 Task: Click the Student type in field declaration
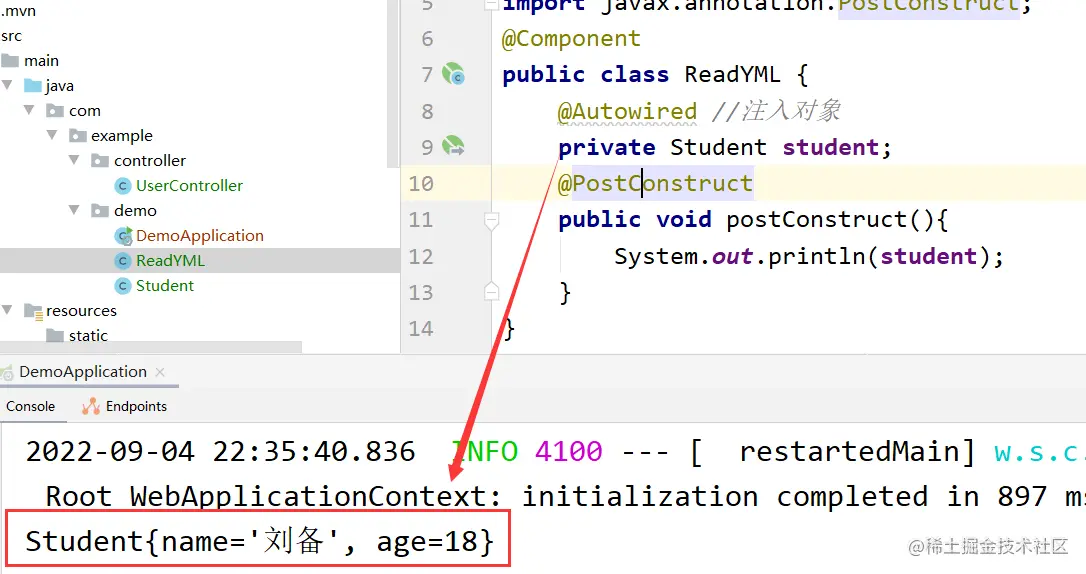pyautogui.click(x=718, y=147)
